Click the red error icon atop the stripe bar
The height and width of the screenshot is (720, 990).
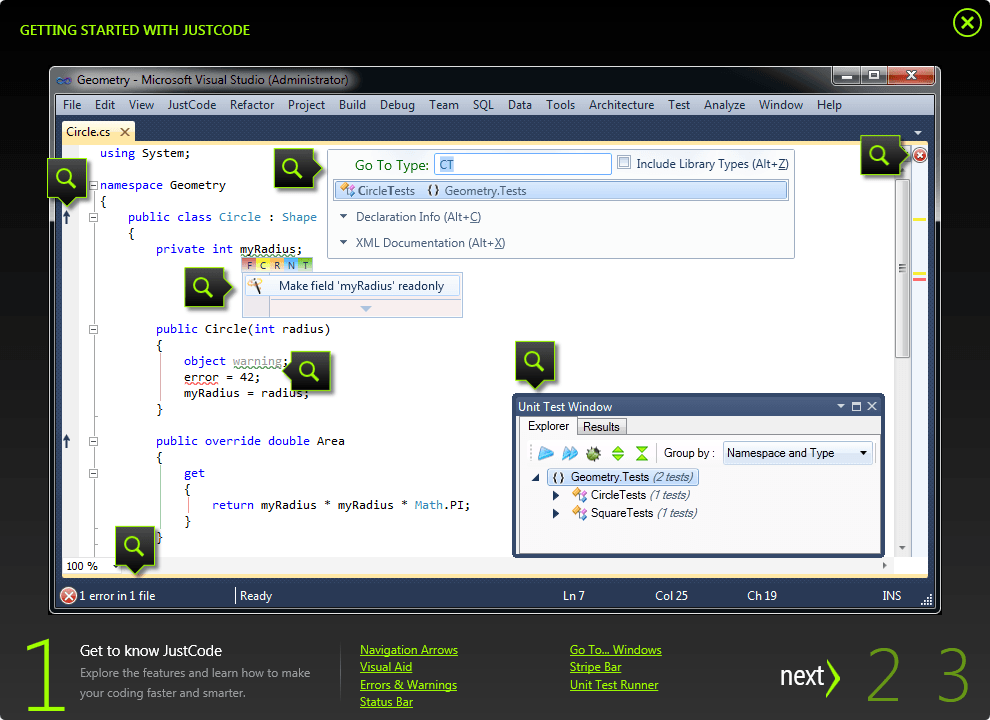[920, 155]
